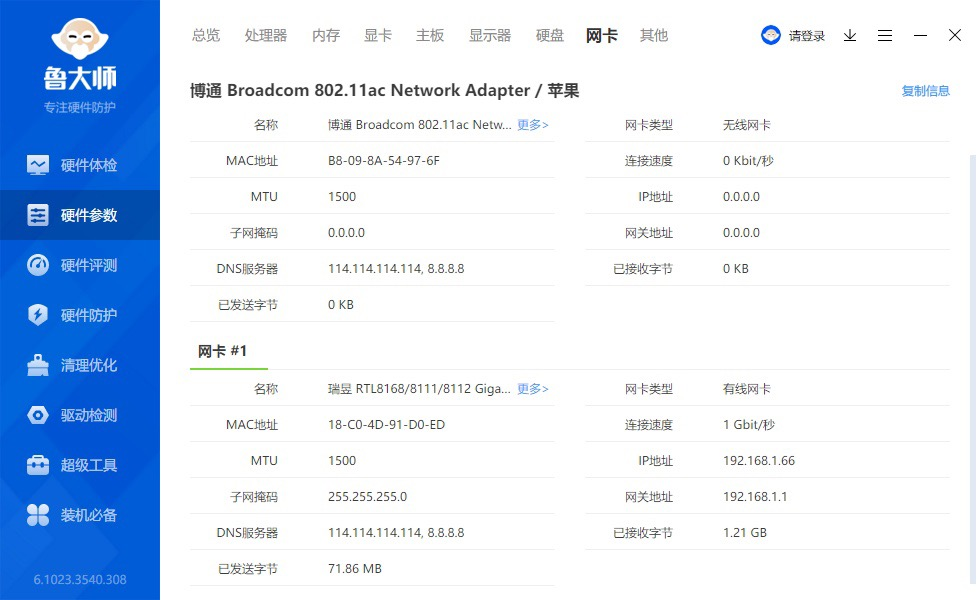Click the received bytes value 1.21 GB
The image size is (980, 600).
pyautogui.click(x=744, y=532)
